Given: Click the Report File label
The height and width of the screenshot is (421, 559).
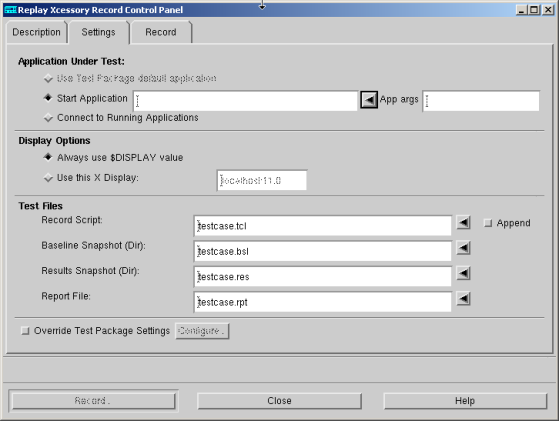Looking at the screenshot, I should (66, 296).
